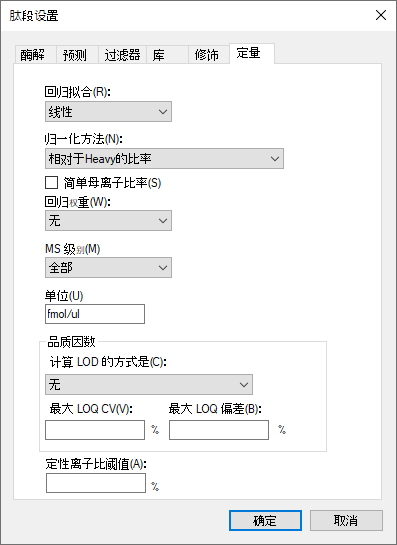Open the 回归权重 dropdown
This screenshot has width=397, height=545.
point(108,220)
